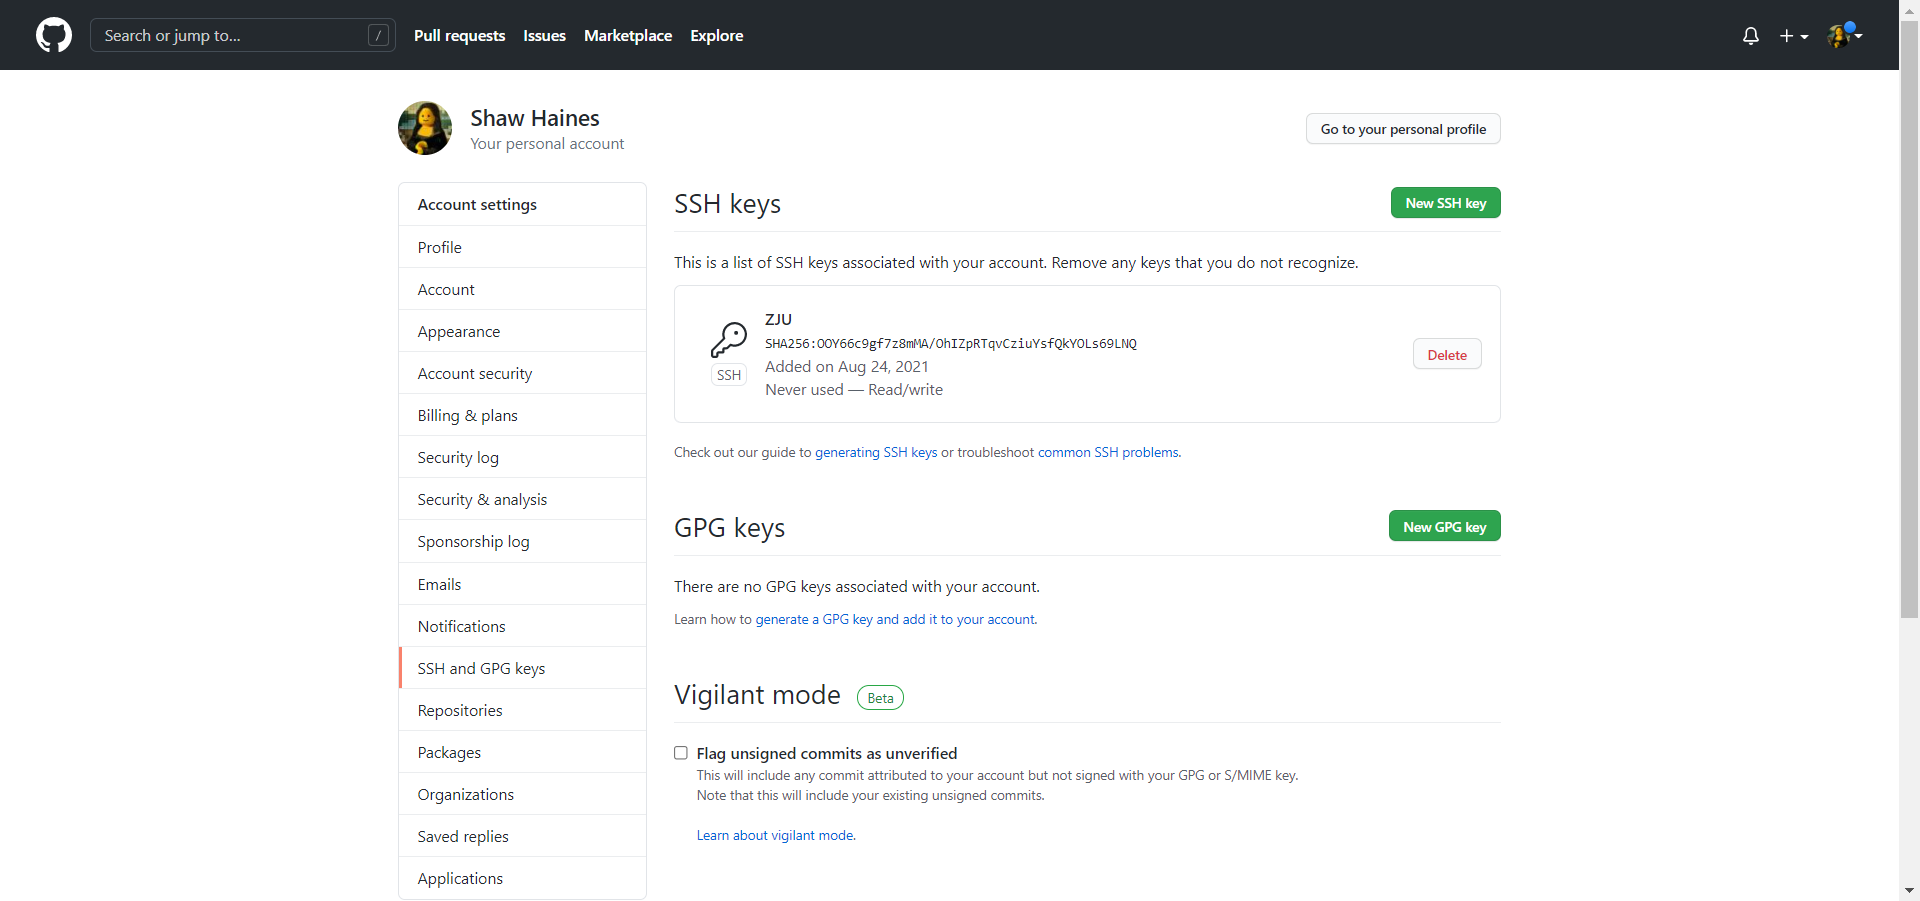Click Shaw Haines profile avatar
Viewport: 1920px width, 901px height.
click(425, 128)
